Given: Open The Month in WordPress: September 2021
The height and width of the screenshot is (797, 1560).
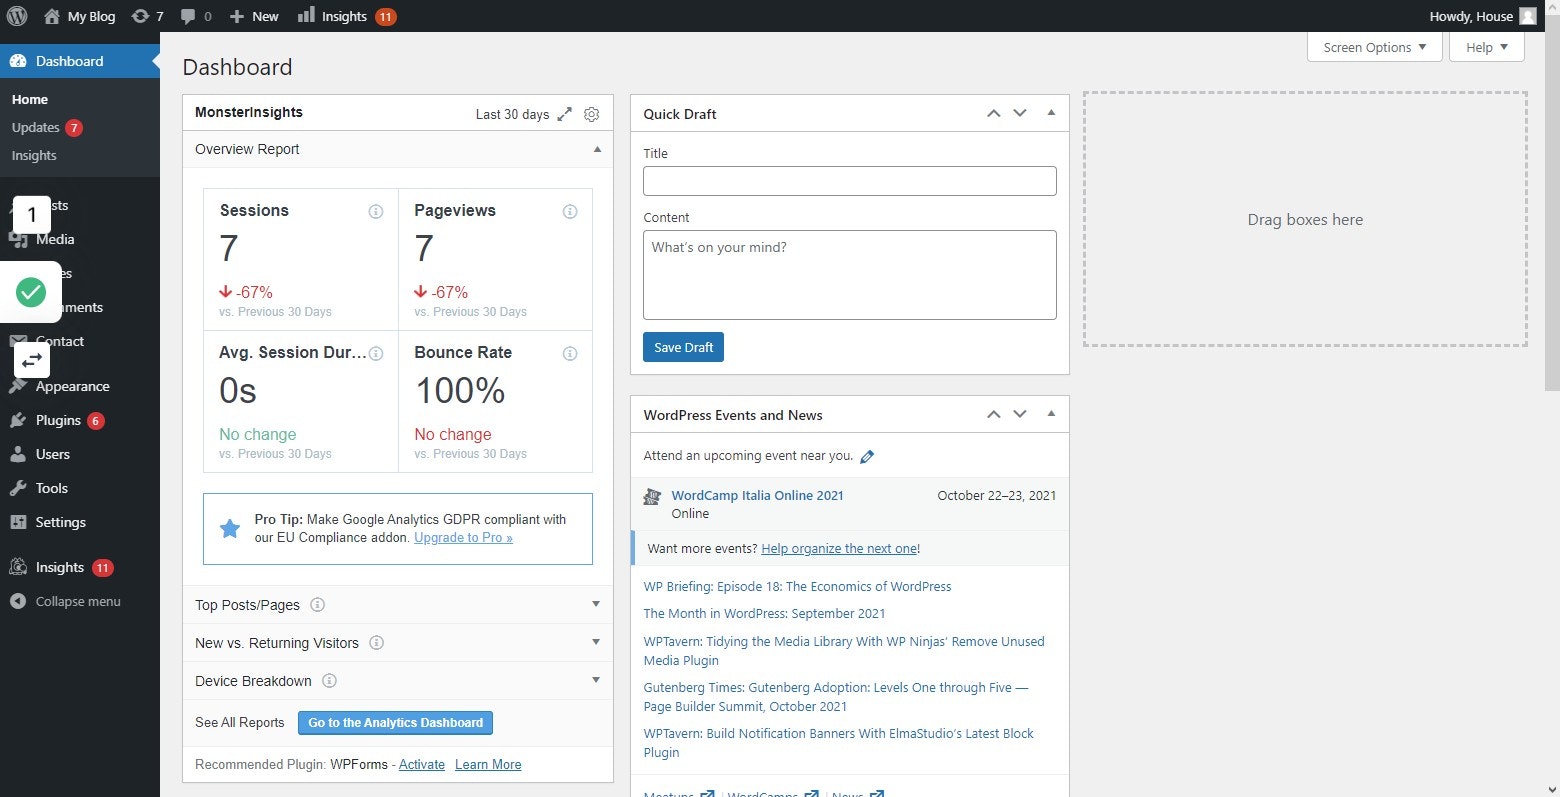Looking at the screenshot, I should (x=764, y=613).
